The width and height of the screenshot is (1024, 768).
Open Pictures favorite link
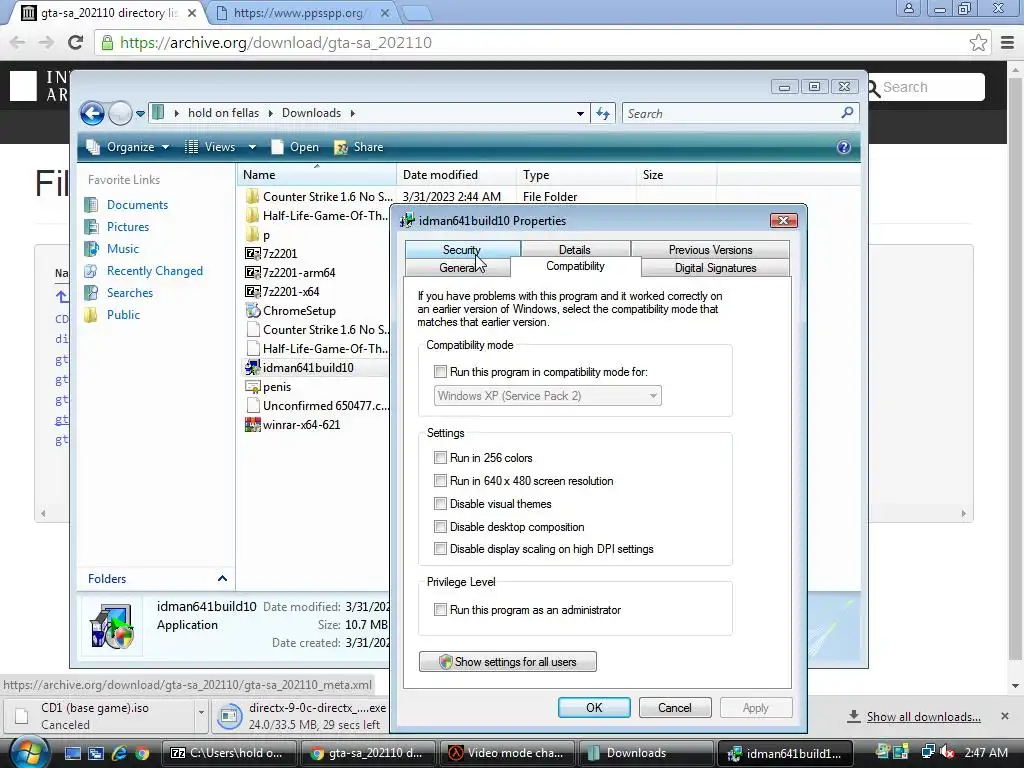pyautogui.click(x=128, y=227)
